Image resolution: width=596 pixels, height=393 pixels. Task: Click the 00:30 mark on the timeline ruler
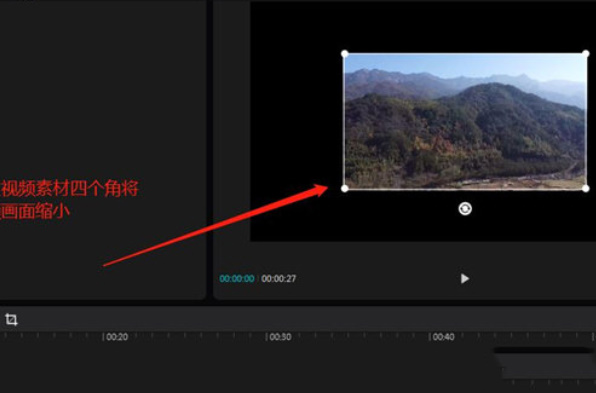tap(280, 337)
